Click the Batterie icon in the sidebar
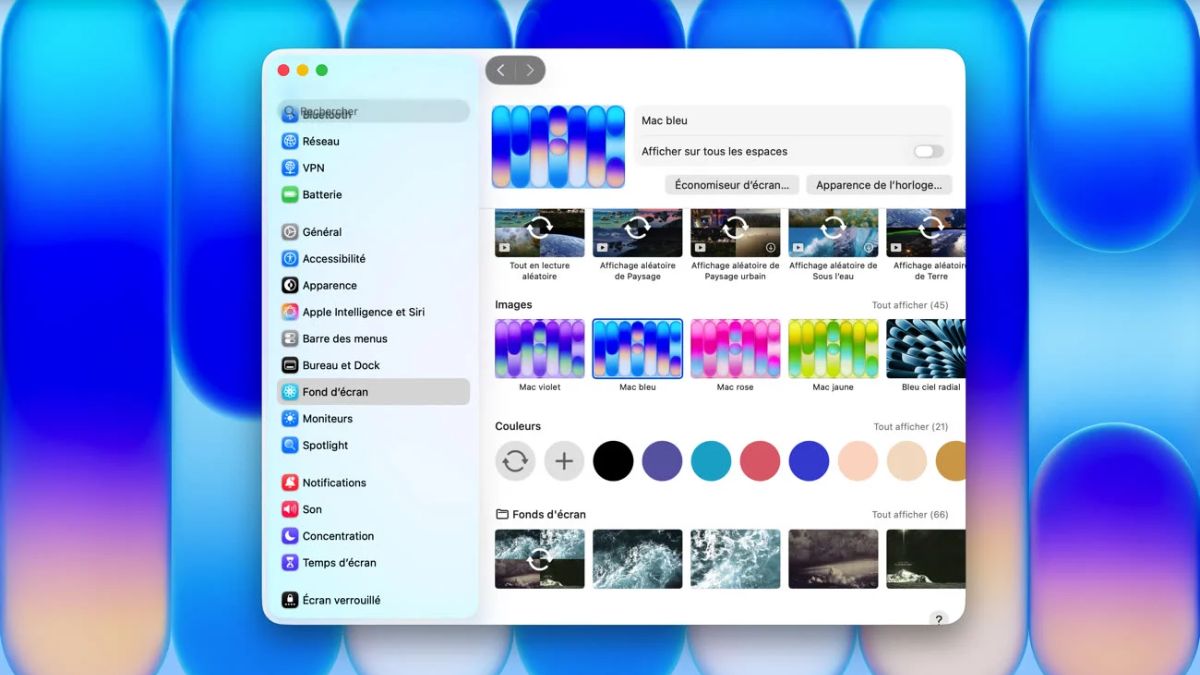This screenshot has height=675, width=1200. (289, 194)
